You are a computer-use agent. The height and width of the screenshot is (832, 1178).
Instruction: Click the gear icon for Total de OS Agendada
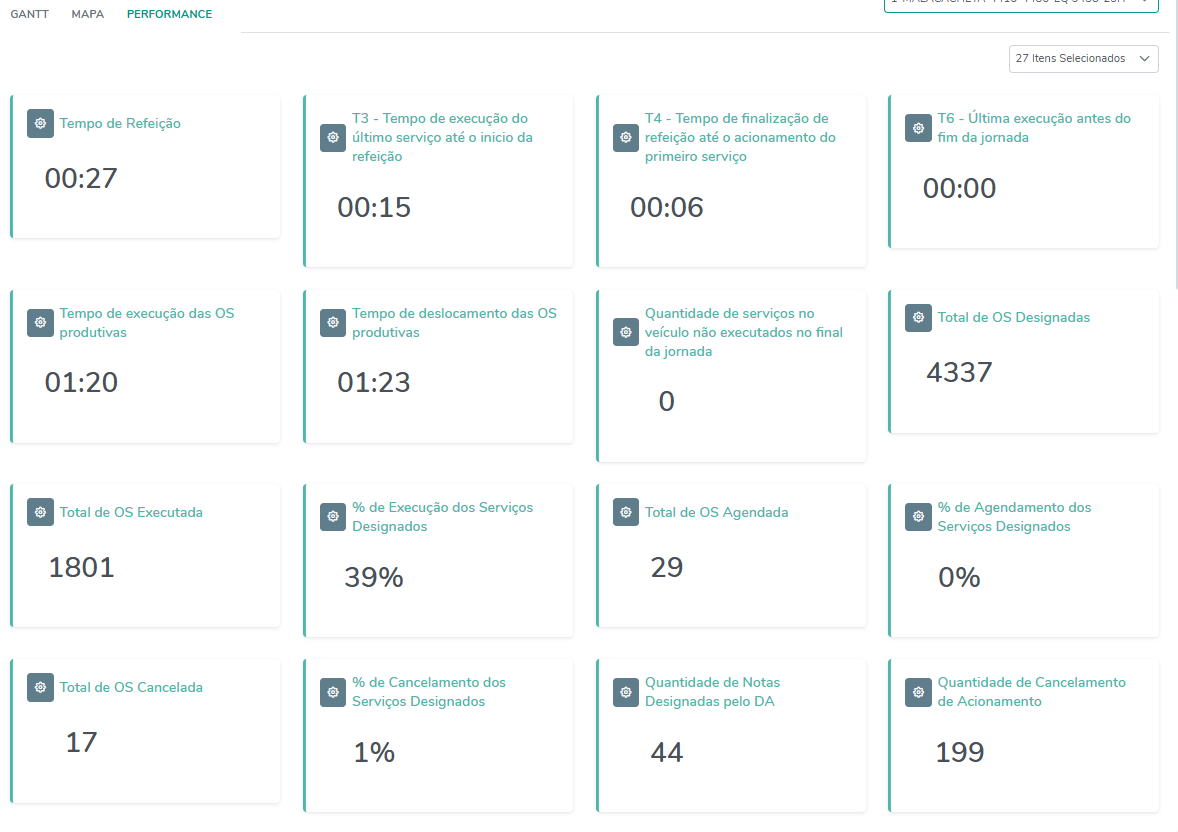[x=626, y=512]
